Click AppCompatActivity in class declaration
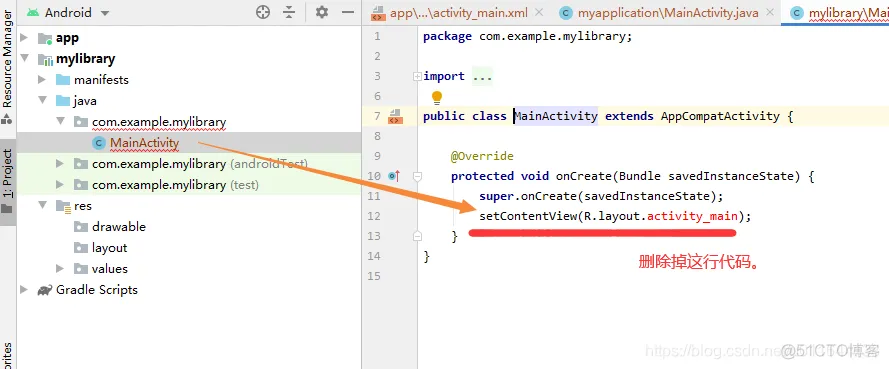The width and height of the screenshot is (889, 369). pos(720,116)
